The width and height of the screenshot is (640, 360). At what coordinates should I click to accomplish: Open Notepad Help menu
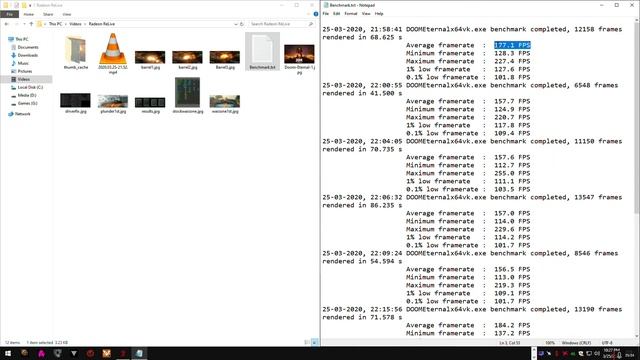coord(379,14)
